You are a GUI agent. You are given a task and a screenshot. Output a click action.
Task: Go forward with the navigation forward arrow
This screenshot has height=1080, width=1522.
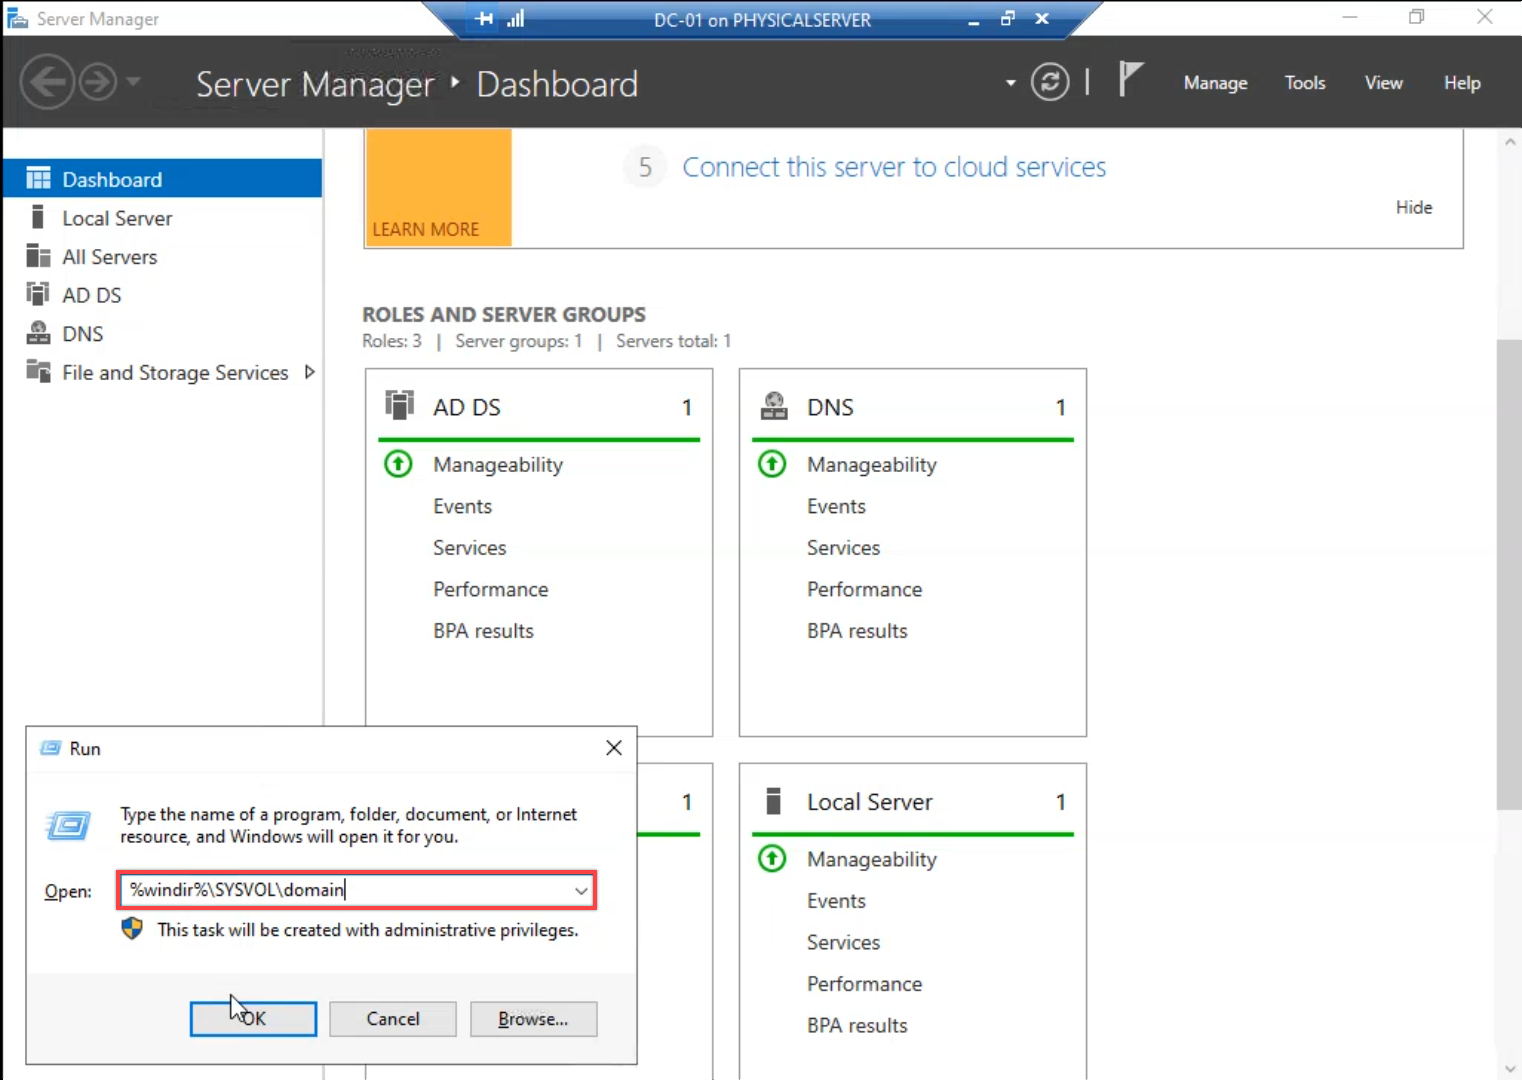pyautogui.click(x=98, y=82)
